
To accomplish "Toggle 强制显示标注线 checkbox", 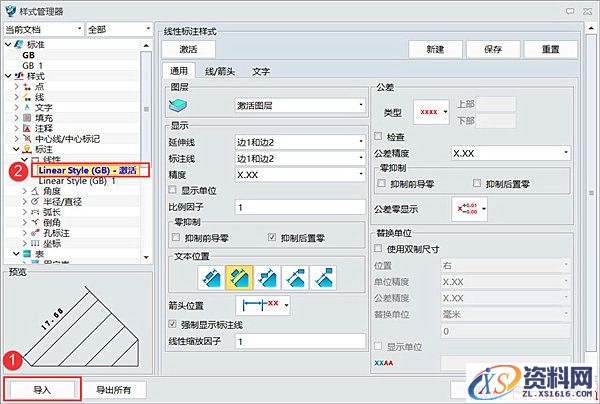I will coord(173,324).
